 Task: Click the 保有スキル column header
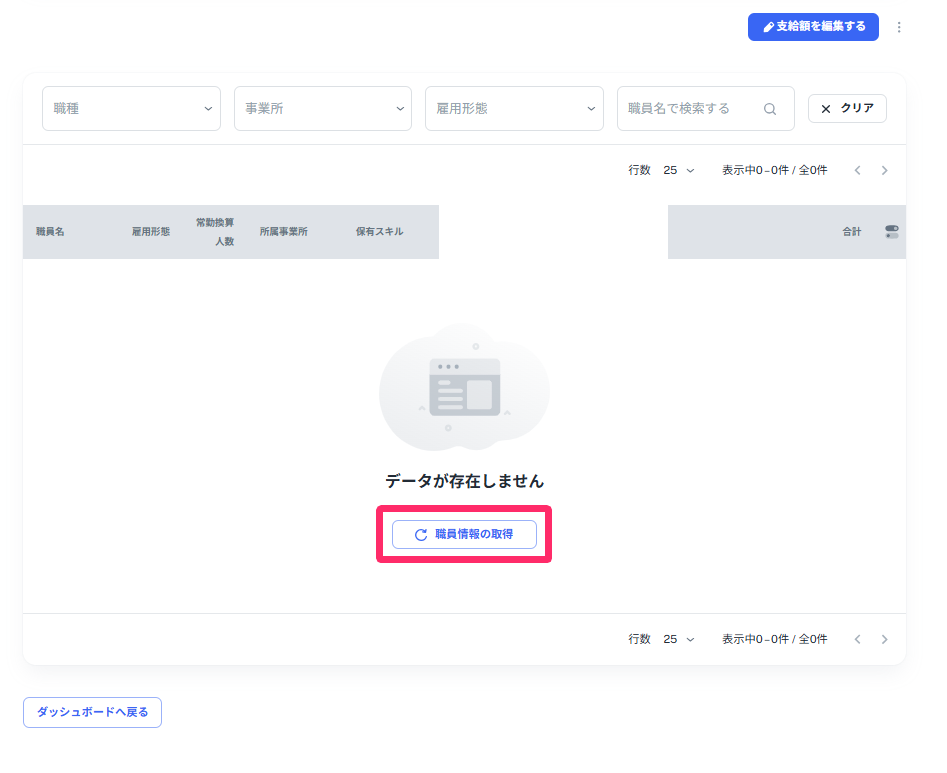coord(381,231)
